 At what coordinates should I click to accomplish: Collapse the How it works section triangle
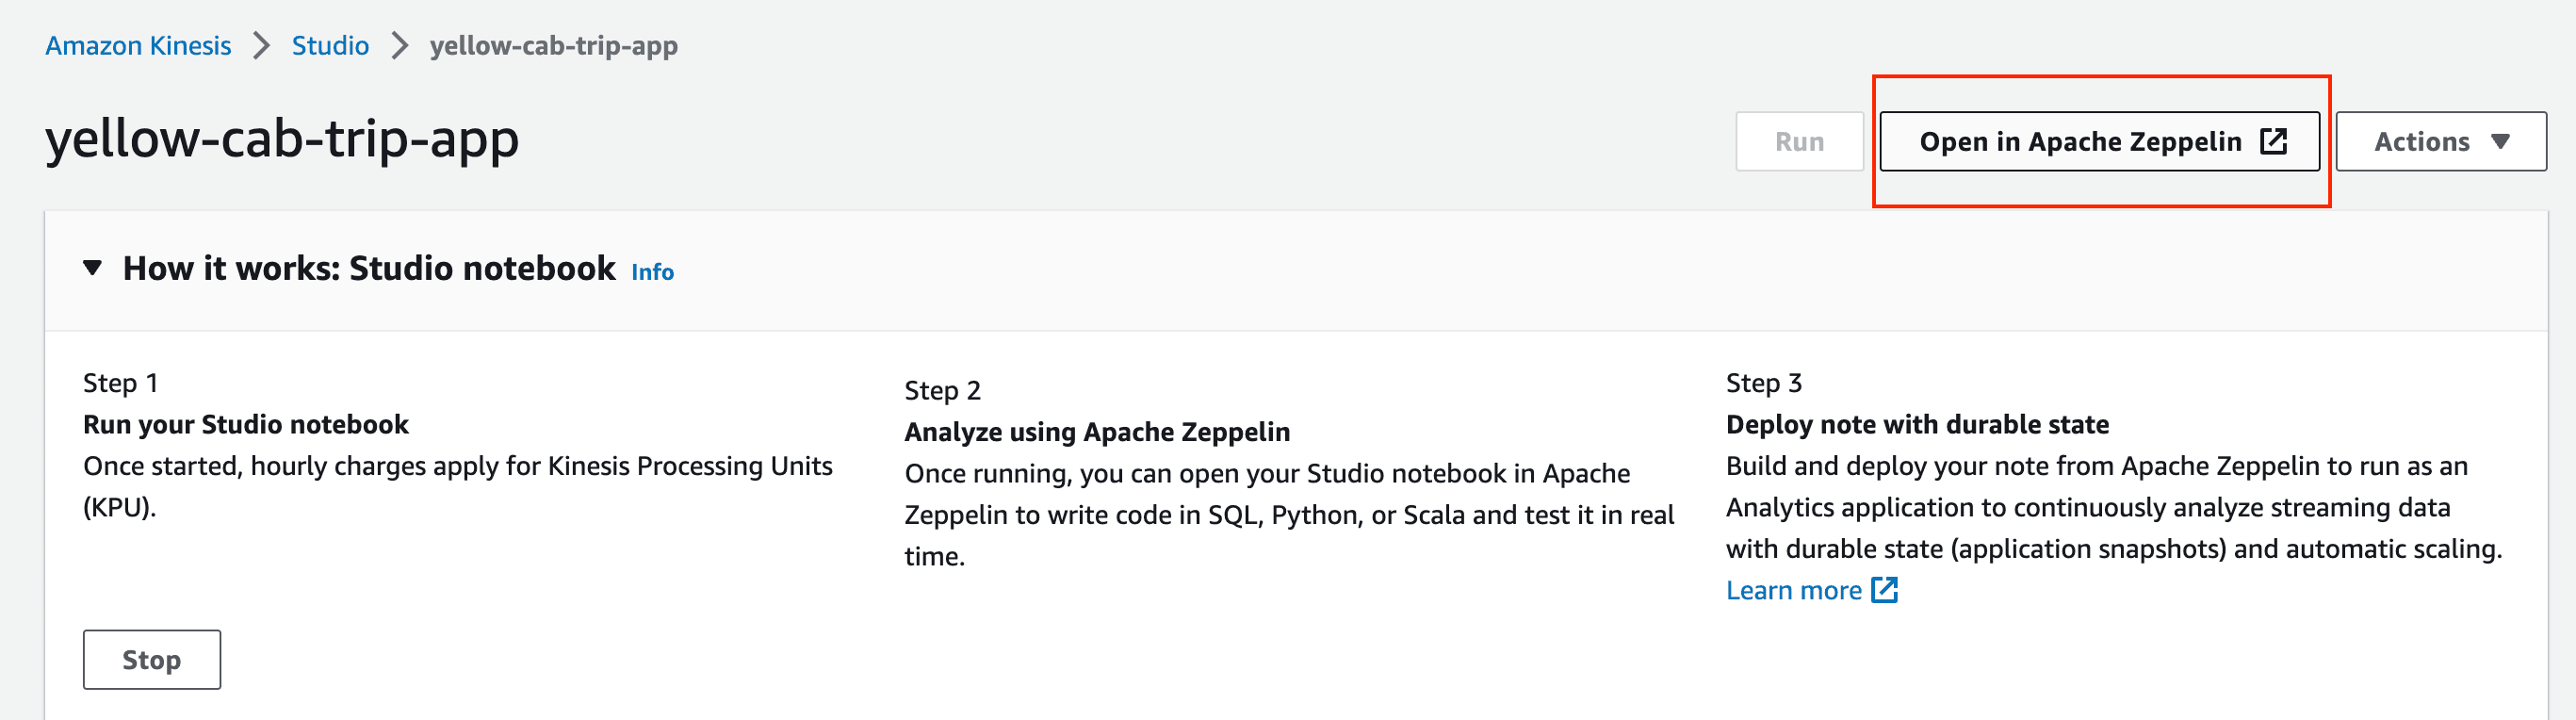pyautogui.click(x=92, y=268)
